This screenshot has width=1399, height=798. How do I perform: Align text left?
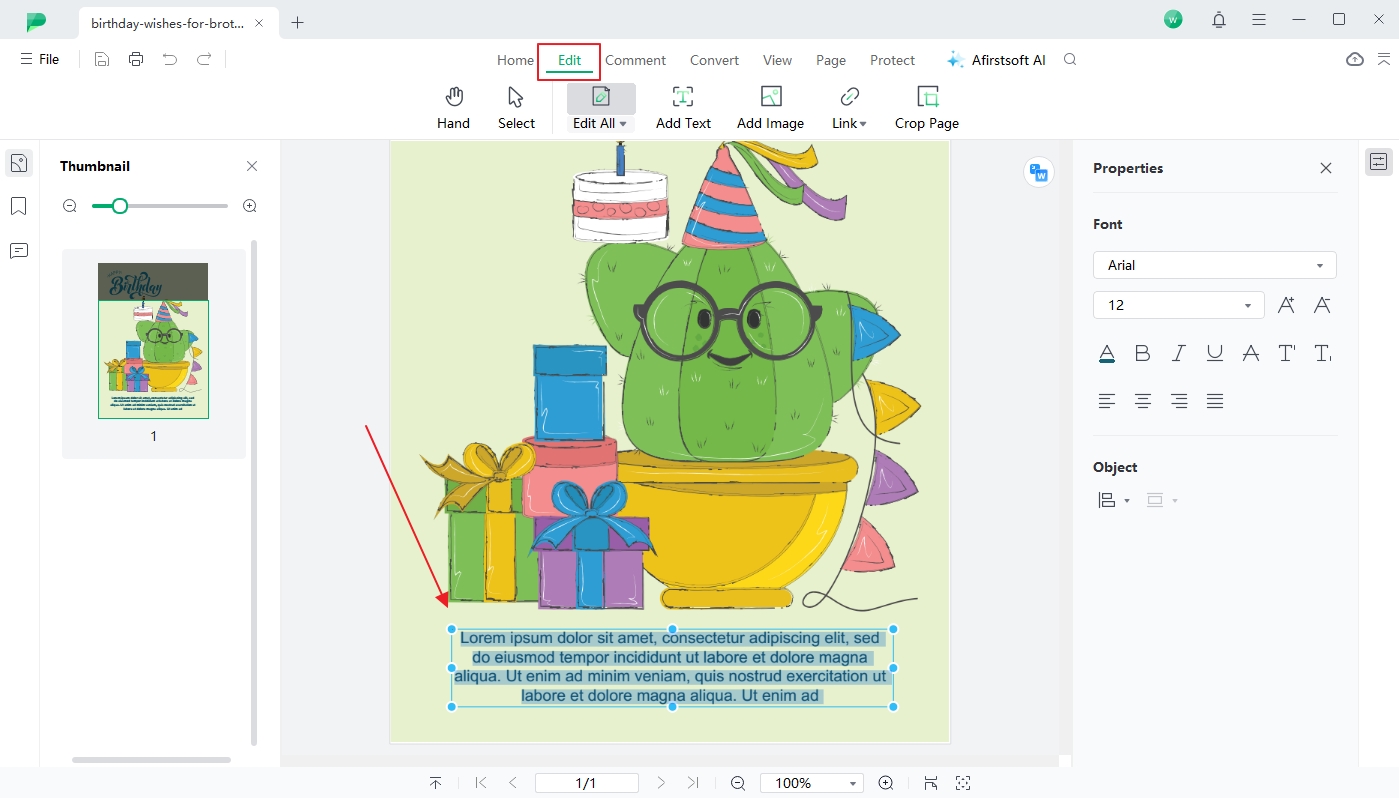click(x=1107, y=401)
